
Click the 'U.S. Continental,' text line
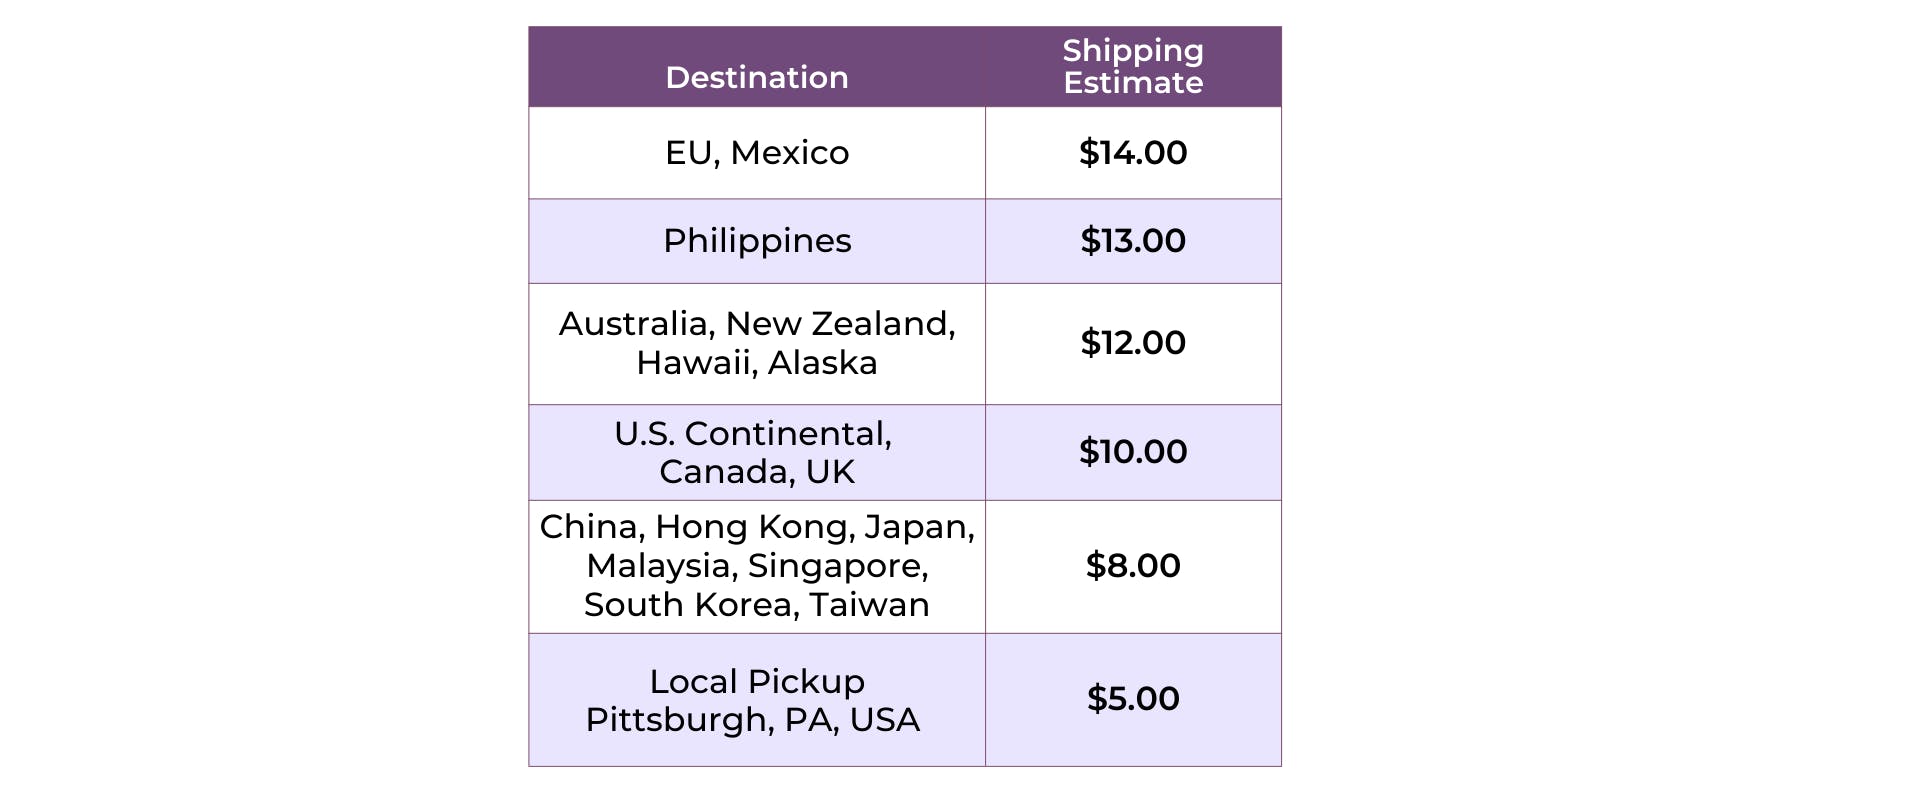tap(753, 434)
